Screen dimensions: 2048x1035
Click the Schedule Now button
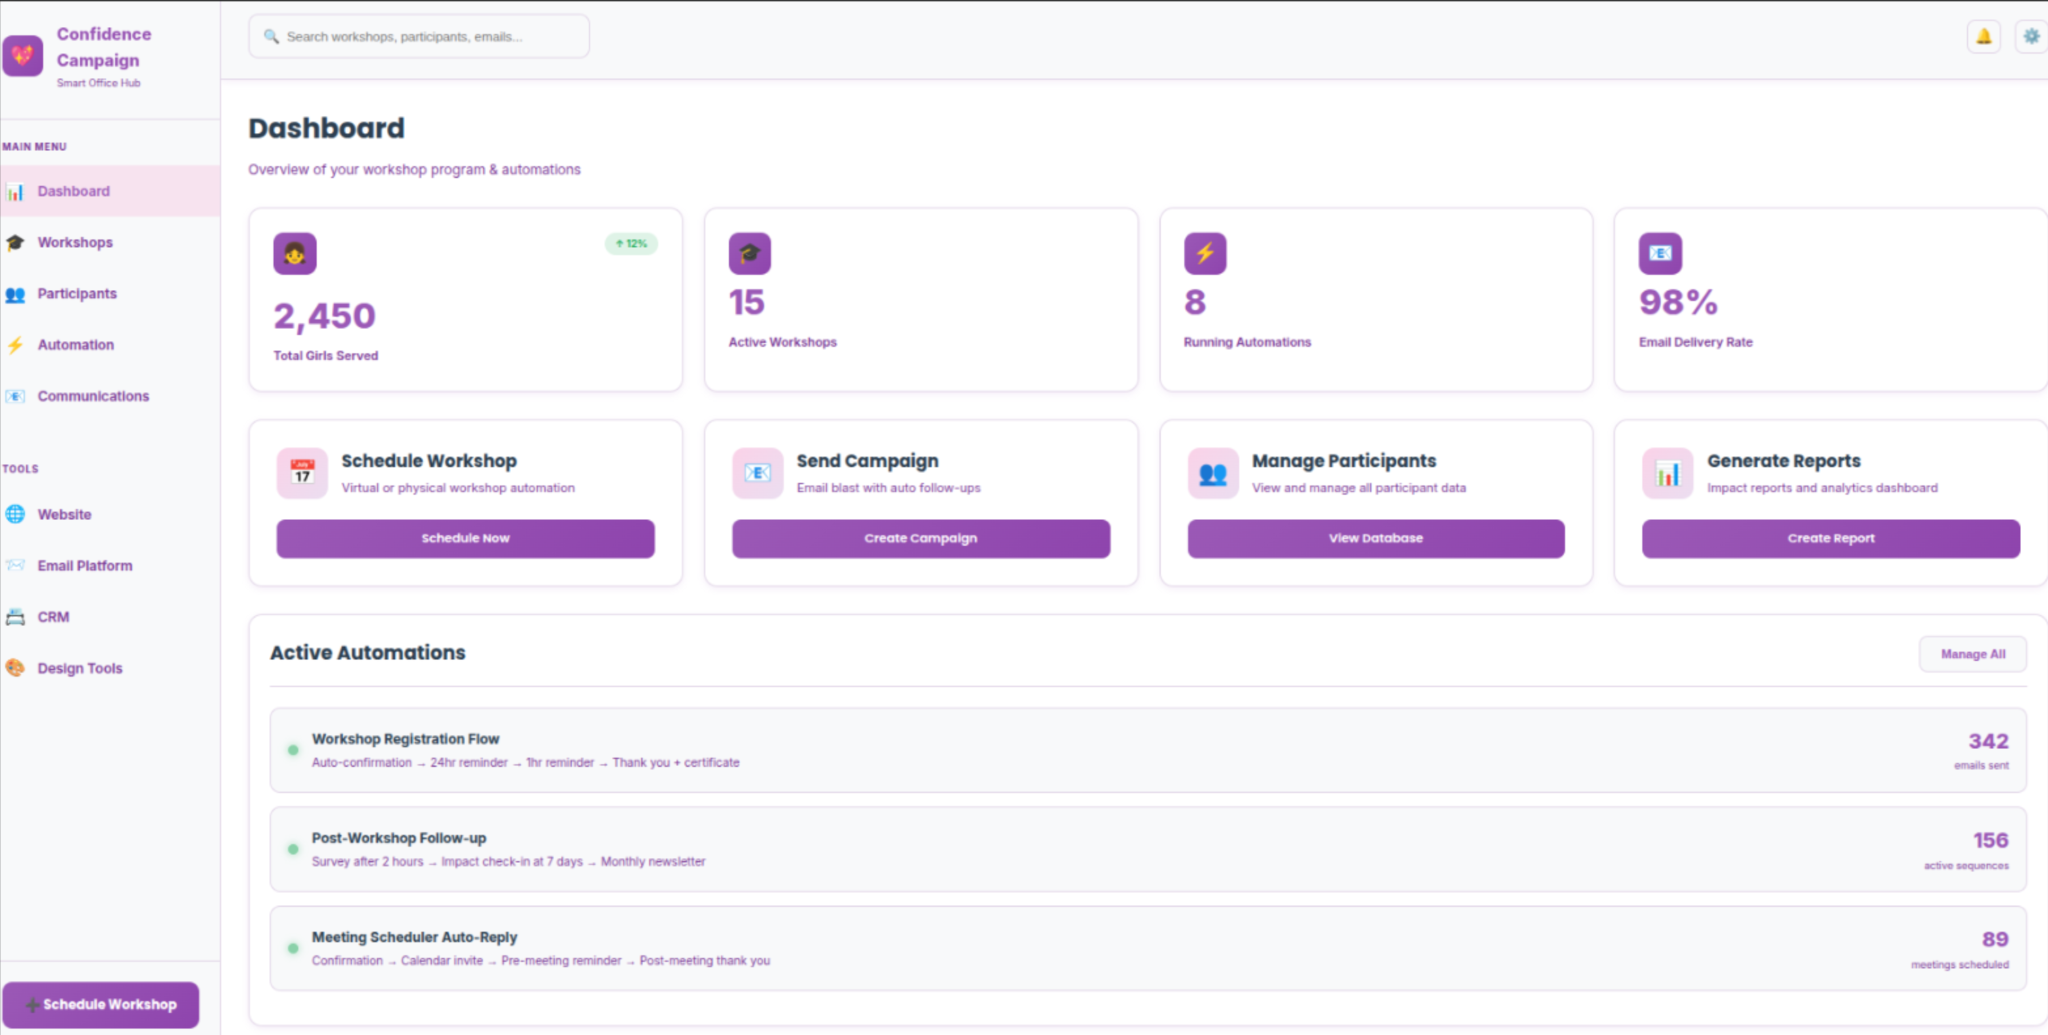tap(466, 538)
